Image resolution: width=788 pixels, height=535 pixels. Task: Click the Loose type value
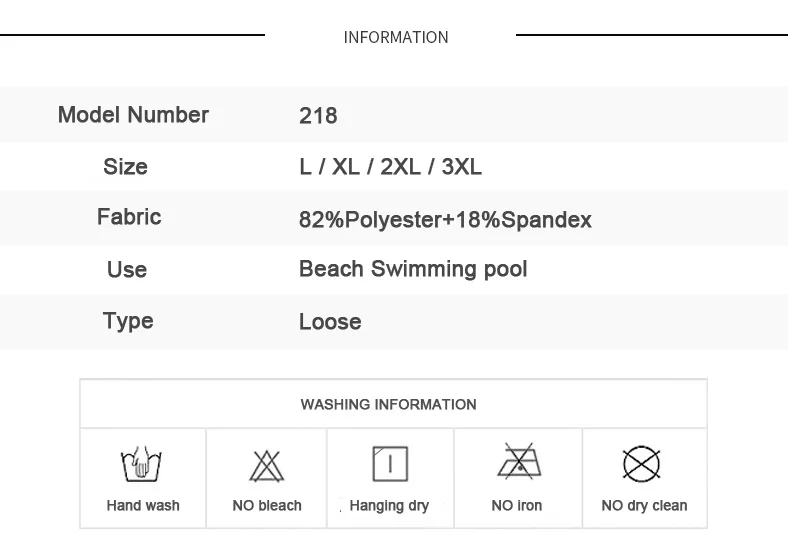click(330, 322)
